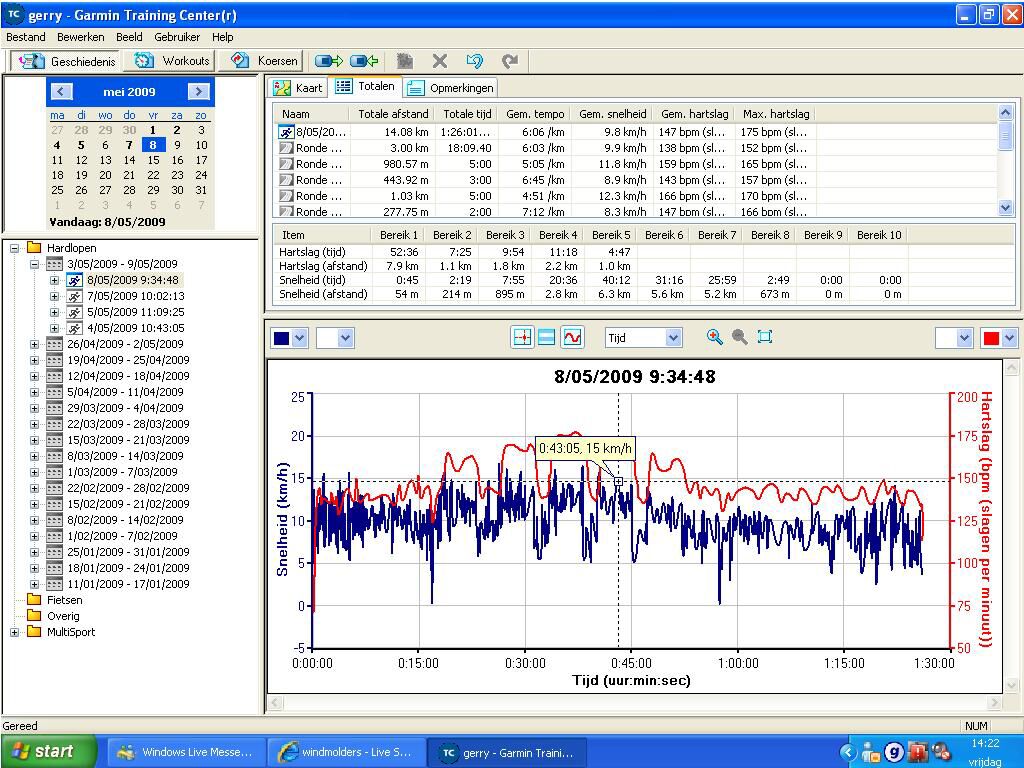Zoom in on the graph
This screenshot has width=1024, height=768.
pos(714,337)
